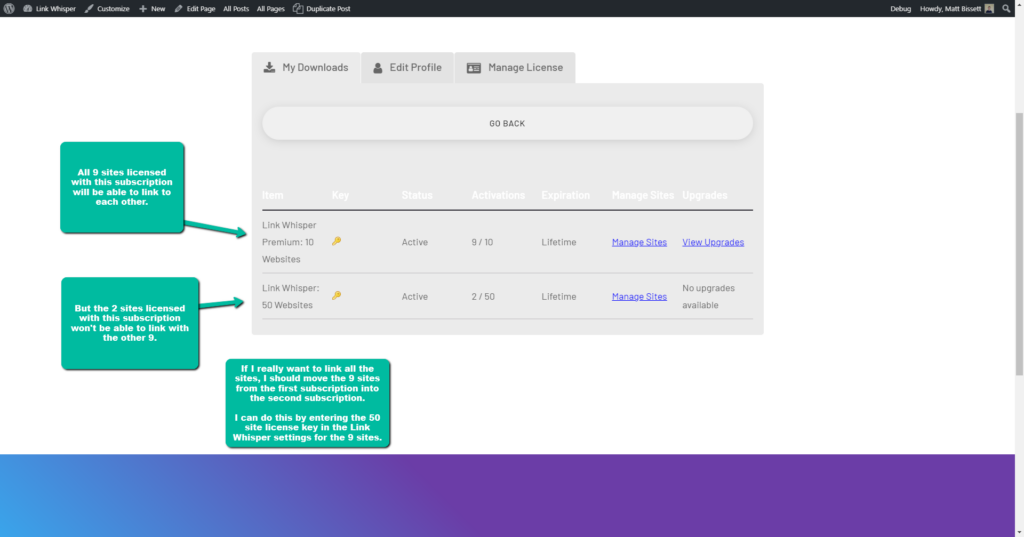Click the Activations column header
This screenshot has height=537, width=1024.
pos(498,195)
